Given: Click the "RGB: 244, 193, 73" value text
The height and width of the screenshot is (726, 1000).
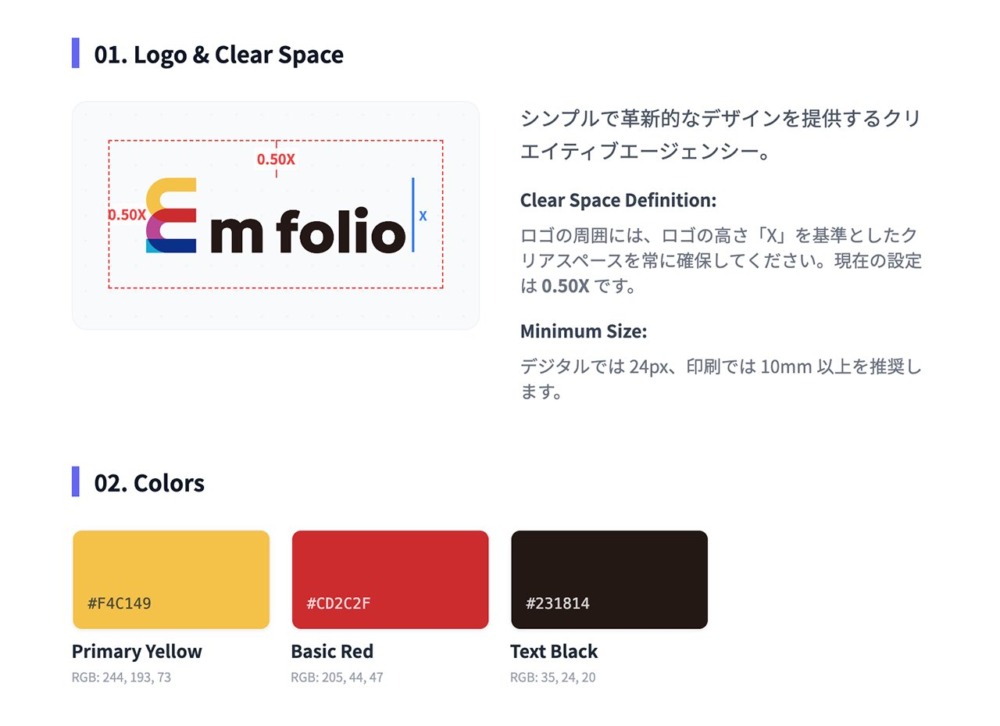Looking at the screenshot, I should [x=121, y=677].
